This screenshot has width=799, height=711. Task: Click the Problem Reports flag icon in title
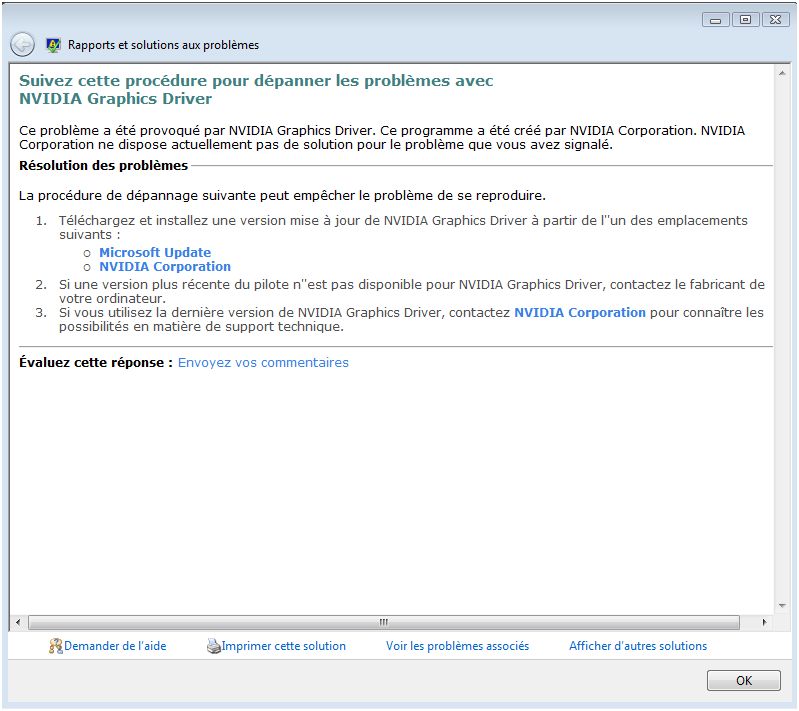click(53, 45)
